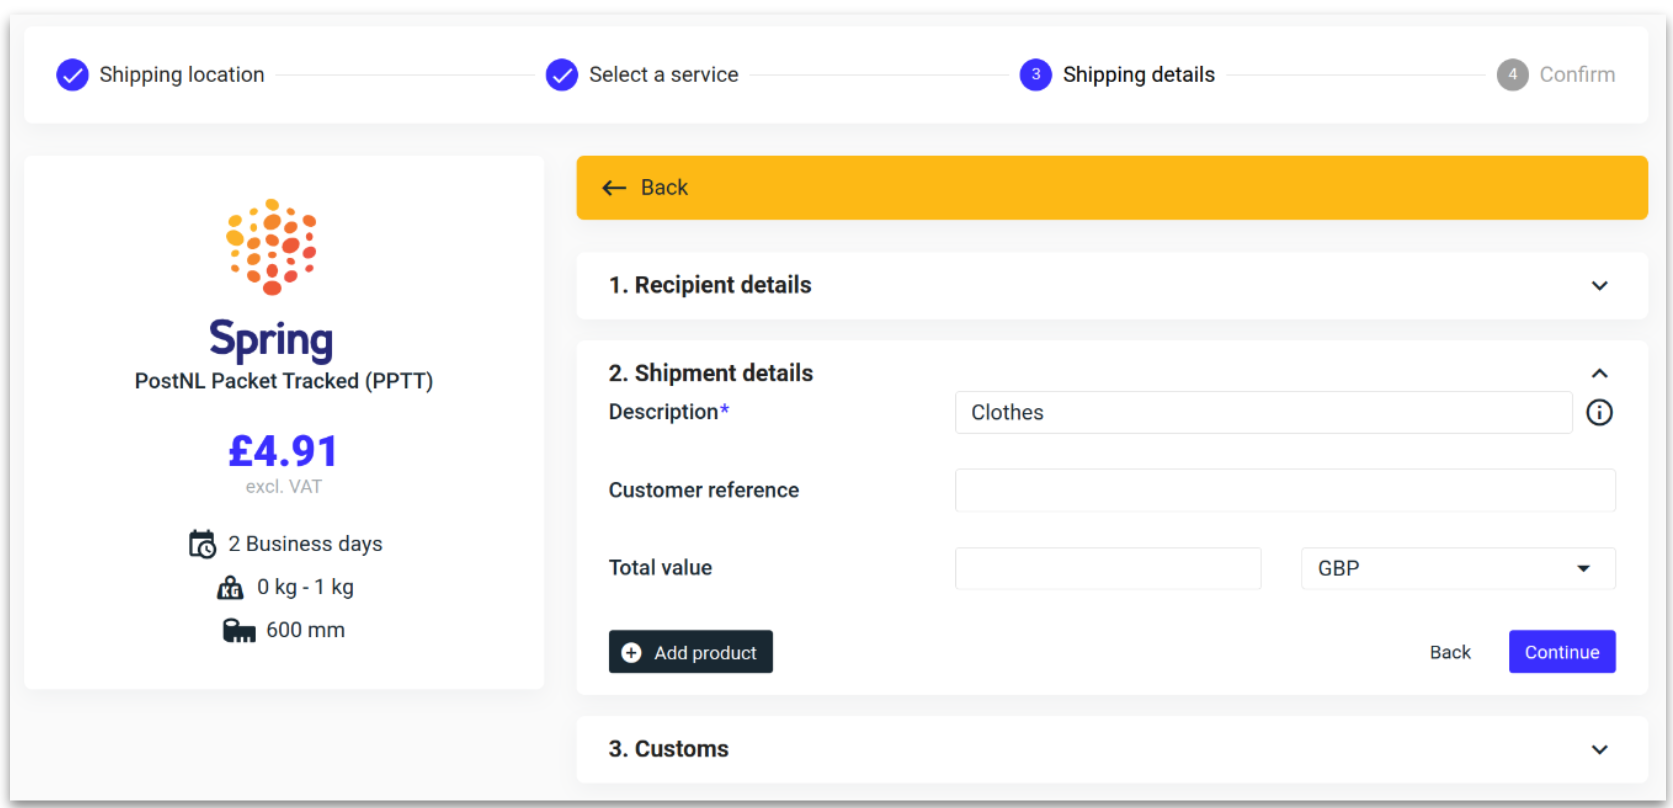Screen dimensions: 1673x808
Task: Expand the Recipient details section
Action: [1599, 286]
